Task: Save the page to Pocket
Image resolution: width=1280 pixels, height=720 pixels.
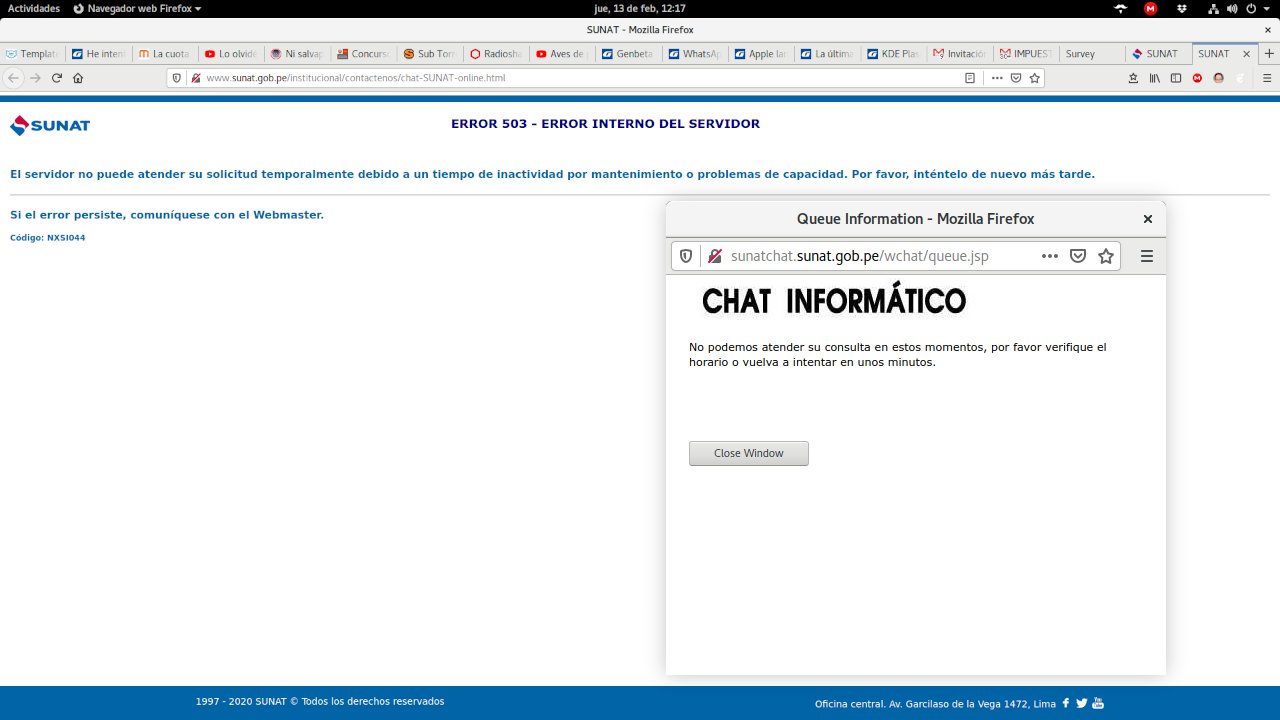Action: click(x=1016, y=77)
